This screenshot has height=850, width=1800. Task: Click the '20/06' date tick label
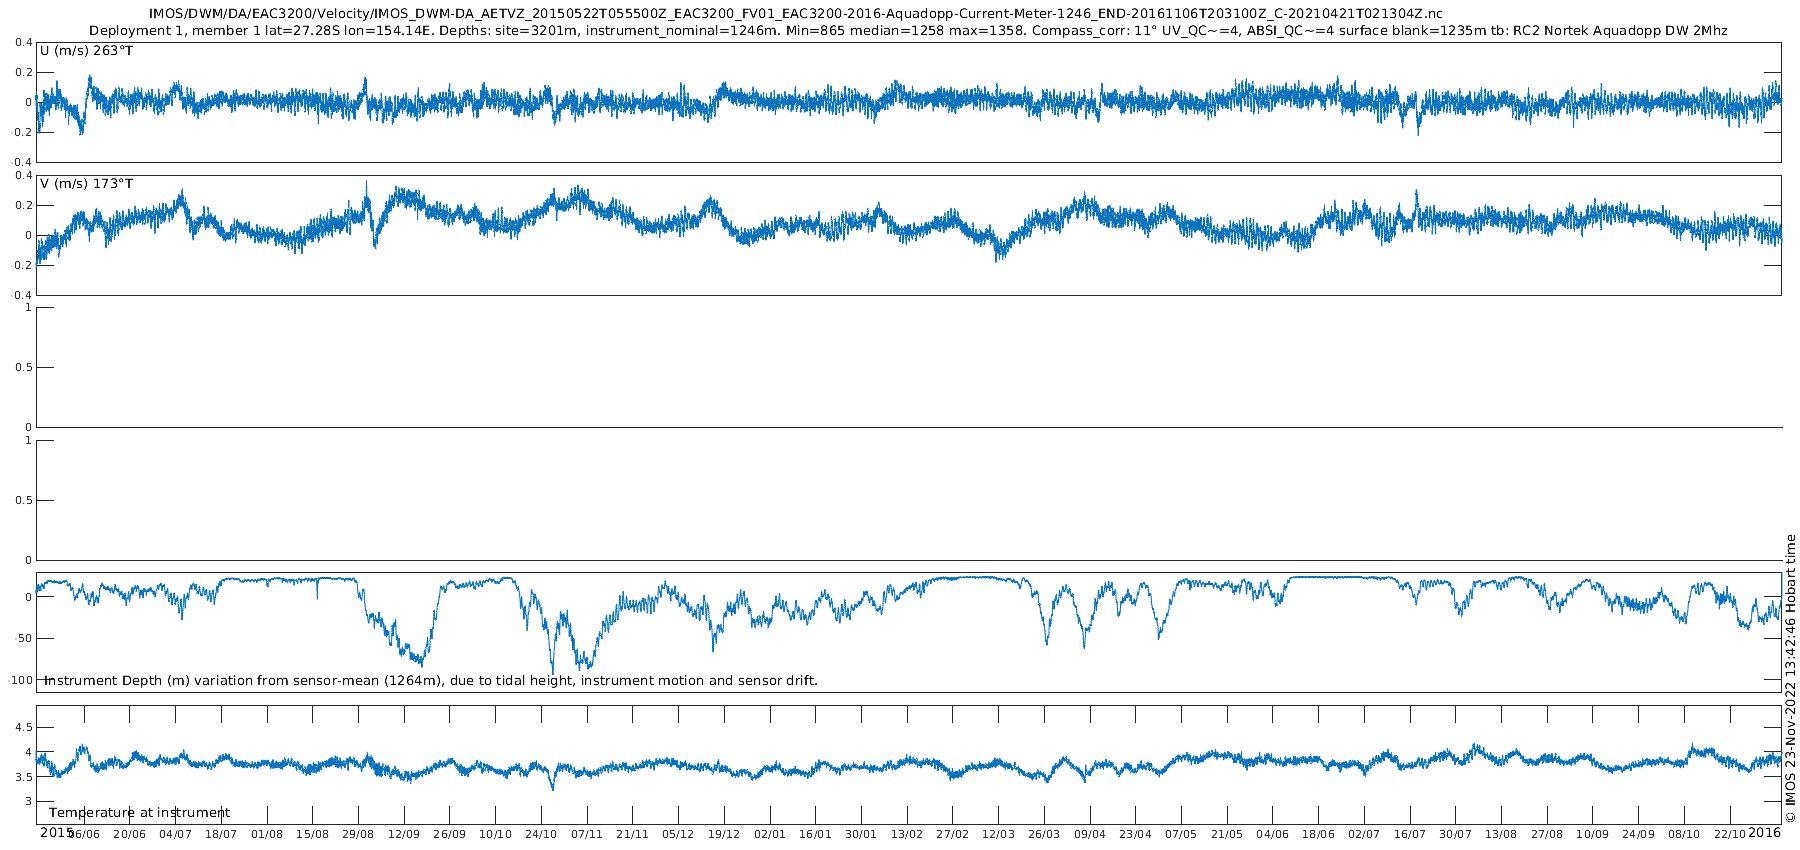point(129,834)
